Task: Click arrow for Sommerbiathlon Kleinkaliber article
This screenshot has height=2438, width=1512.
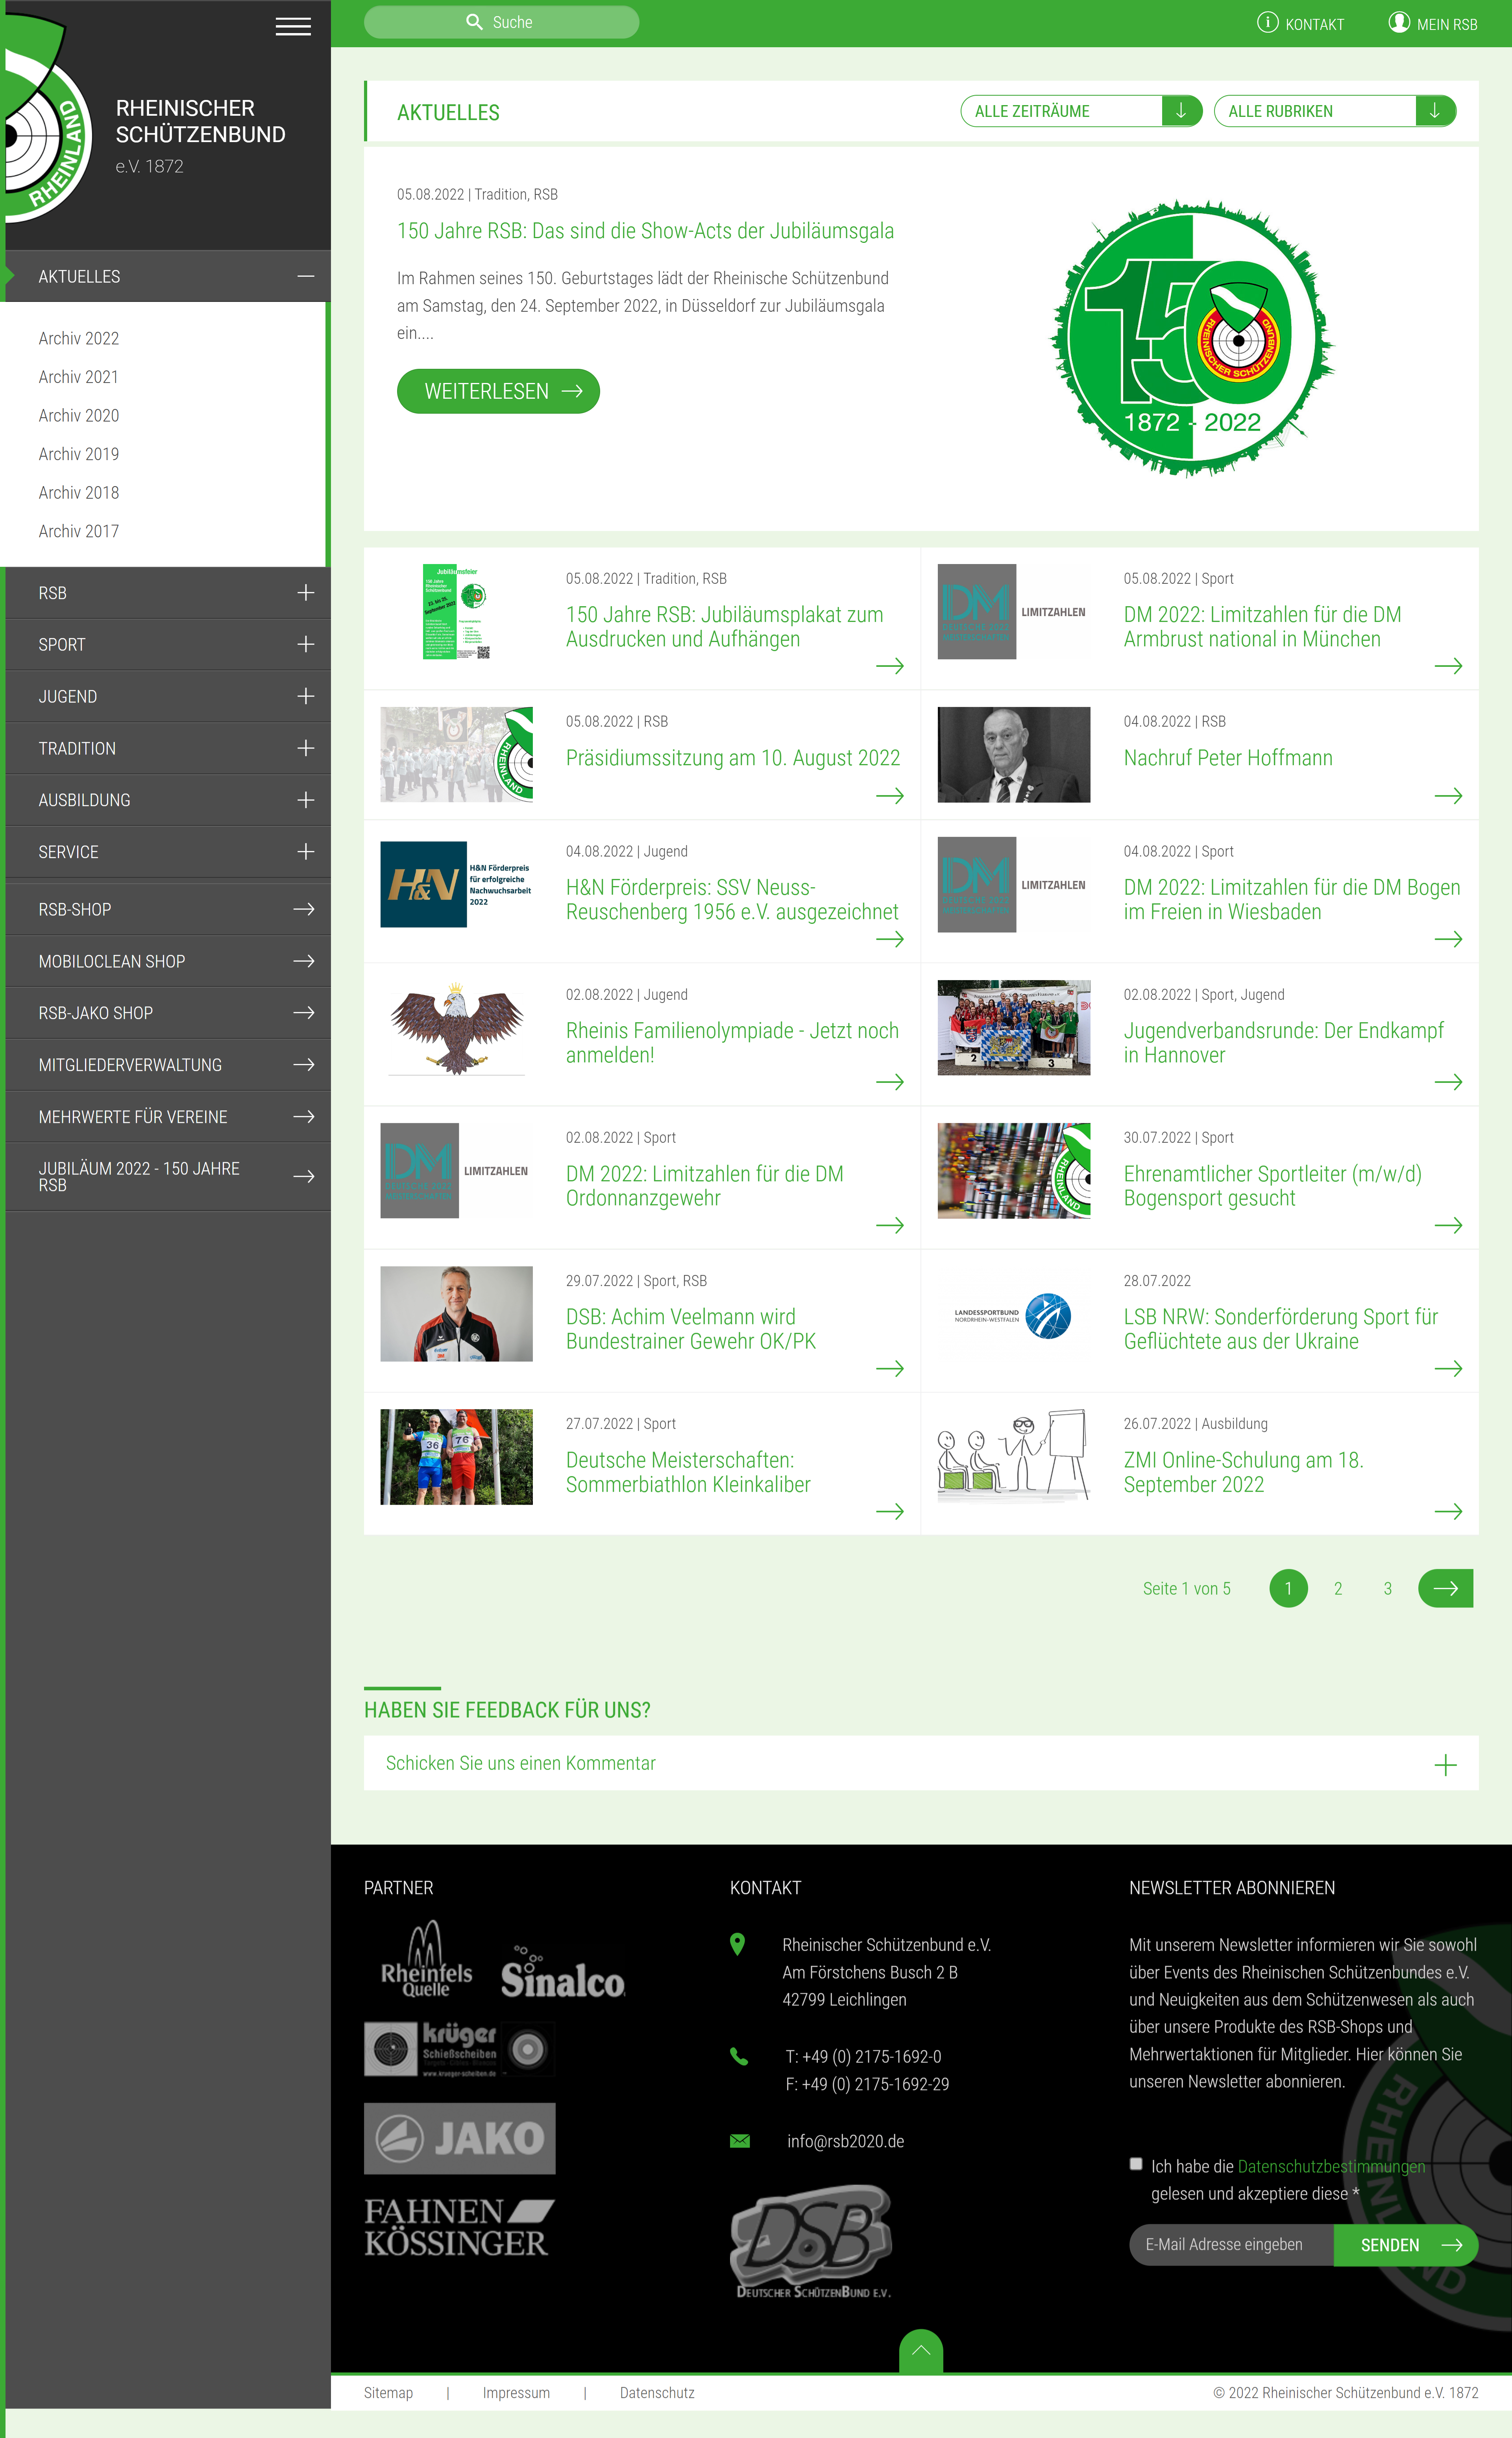Action: coord(889,1511)
